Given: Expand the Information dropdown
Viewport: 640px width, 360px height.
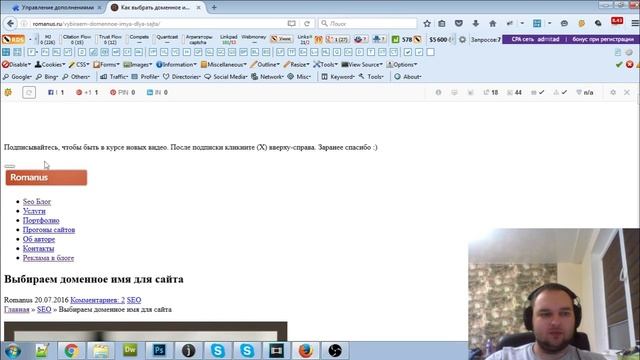Looking at the screenshot, I should pos(176,64).
